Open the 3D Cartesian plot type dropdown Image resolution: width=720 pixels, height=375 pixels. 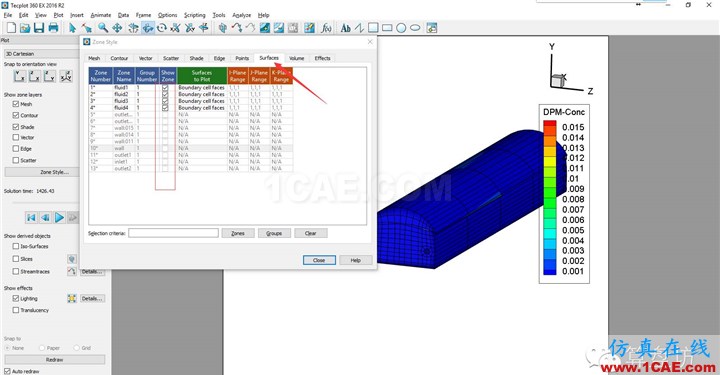pos(41,54)
